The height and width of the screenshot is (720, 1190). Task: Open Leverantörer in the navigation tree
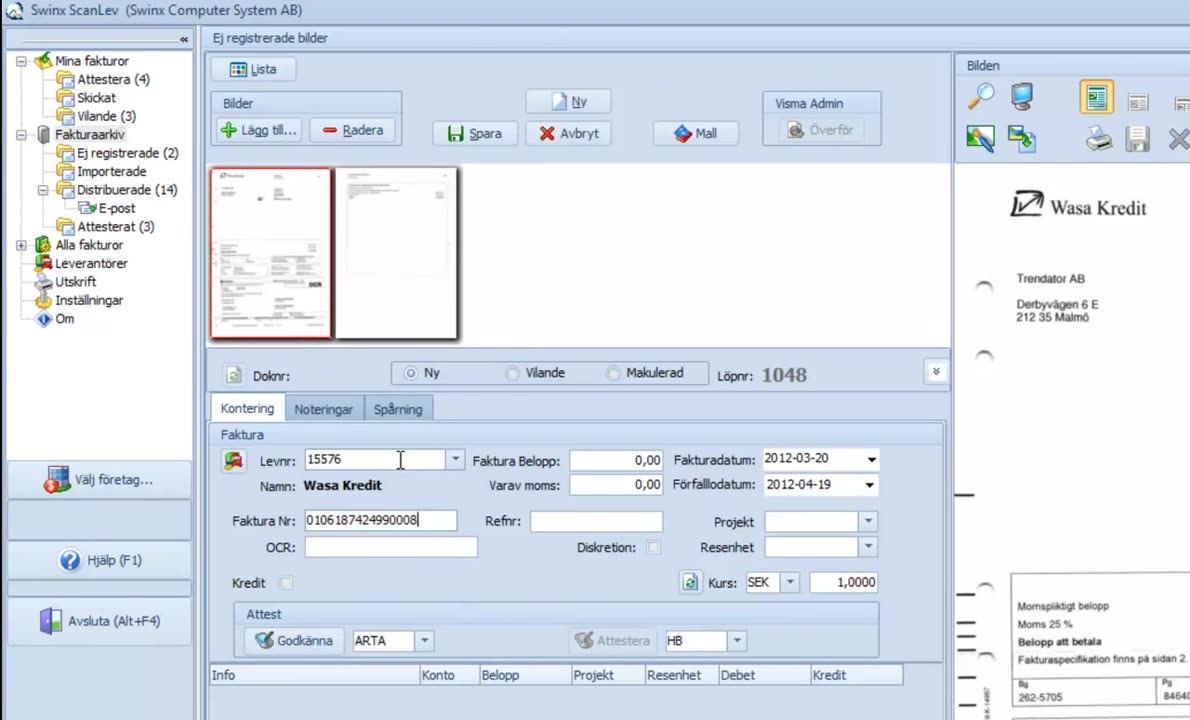(91, 263)
